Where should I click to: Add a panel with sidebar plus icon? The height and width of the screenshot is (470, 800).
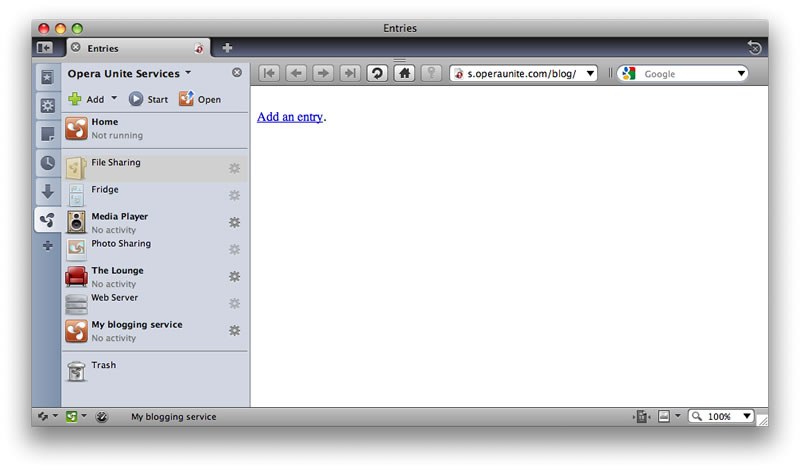click(x=47, y=246)
